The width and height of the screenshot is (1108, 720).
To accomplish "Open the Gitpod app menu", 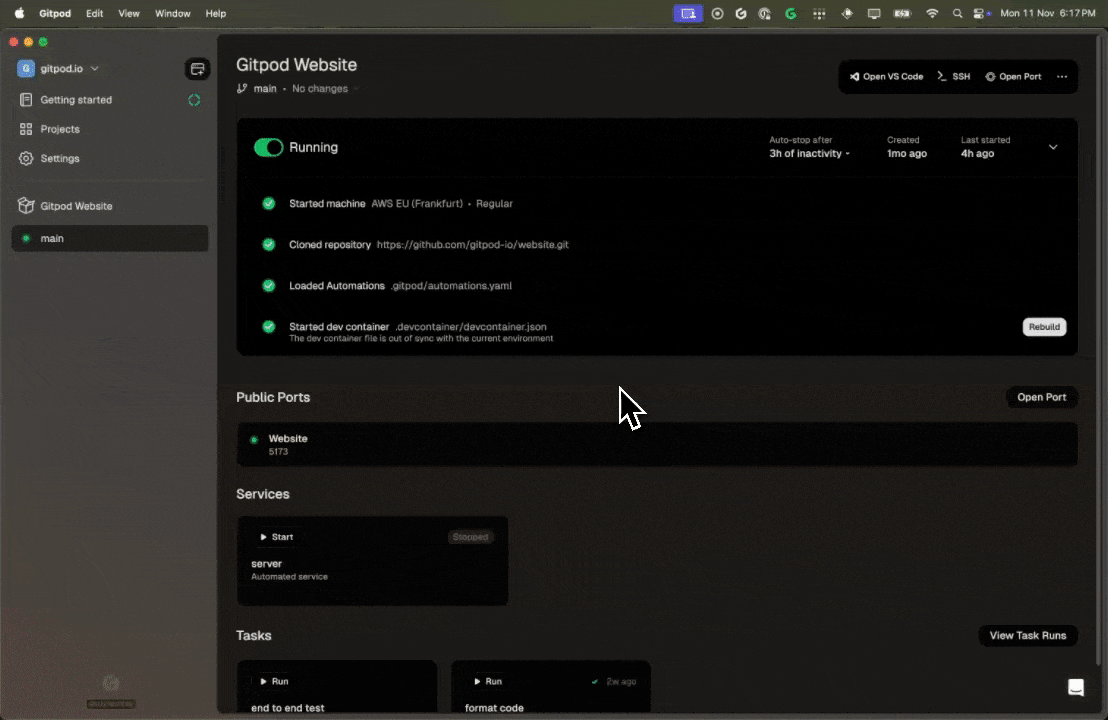I will [x=54, y=13].
